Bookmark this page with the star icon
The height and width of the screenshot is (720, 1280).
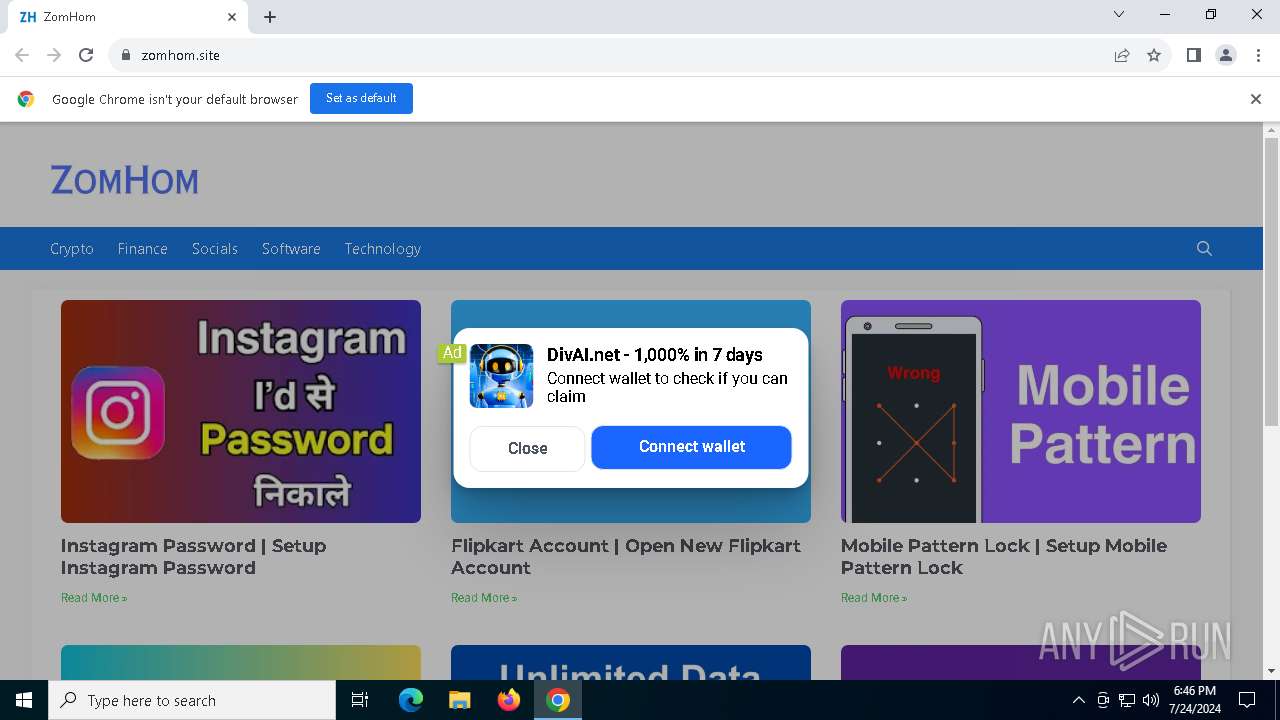(x=1154, y=55)
